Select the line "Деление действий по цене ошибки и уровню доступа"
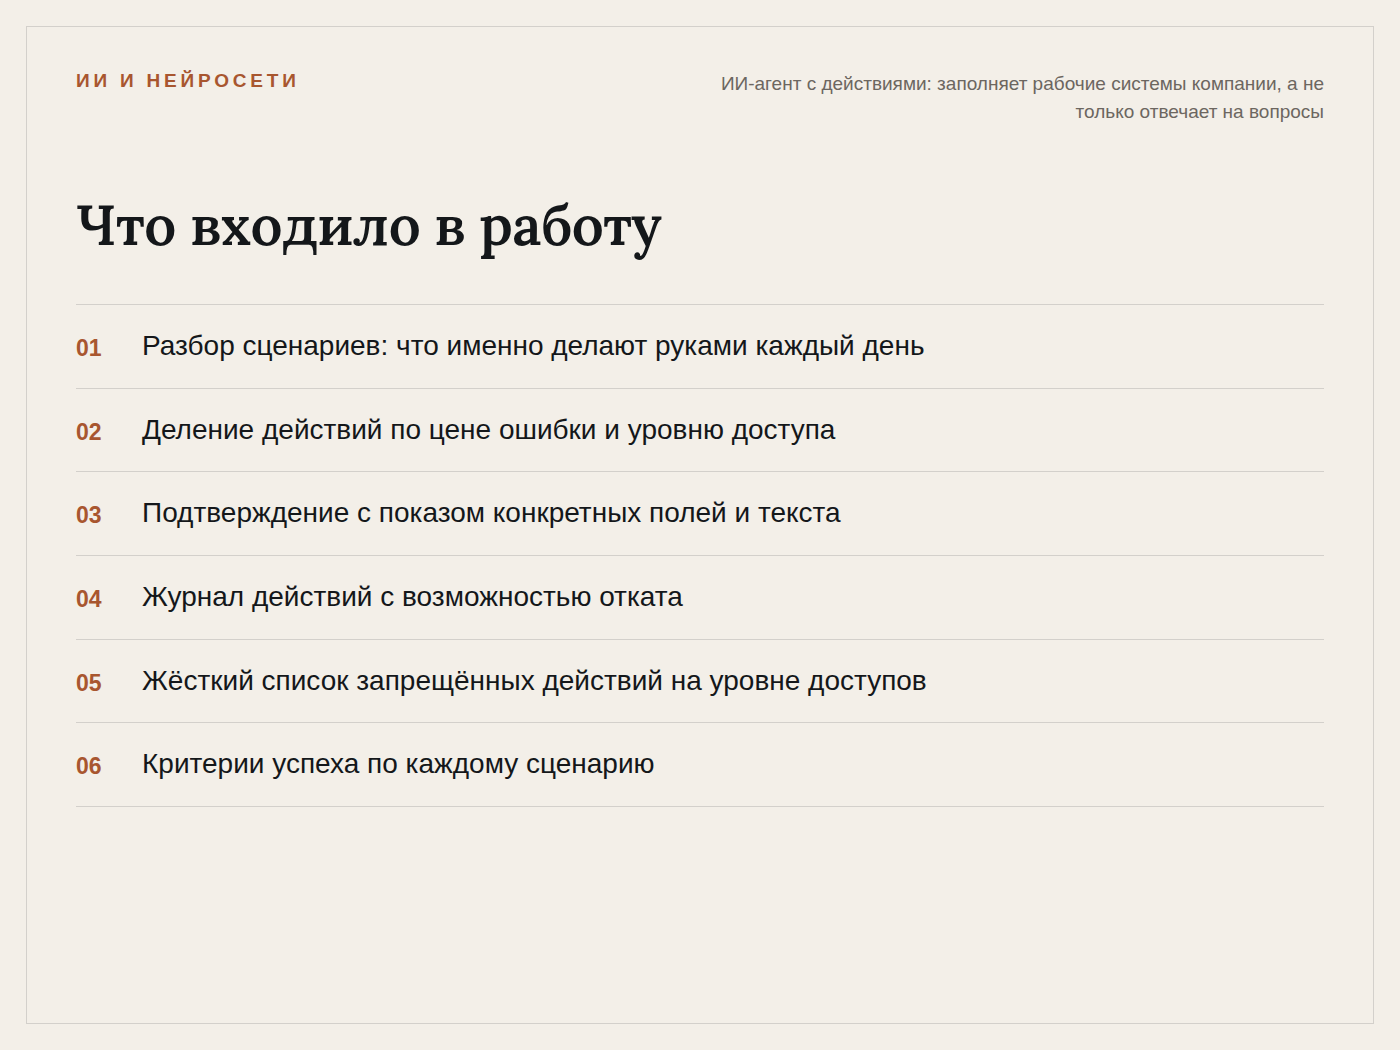The height and width of the screenshot is (1050, 1400). pos(488,430)
